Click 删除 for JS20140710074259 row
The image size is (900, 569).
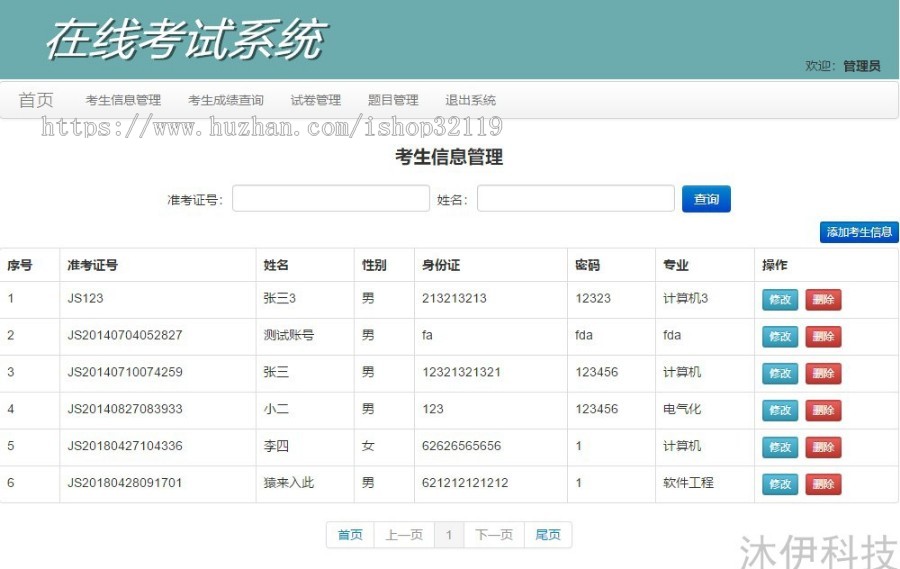(x=823, y=373)
